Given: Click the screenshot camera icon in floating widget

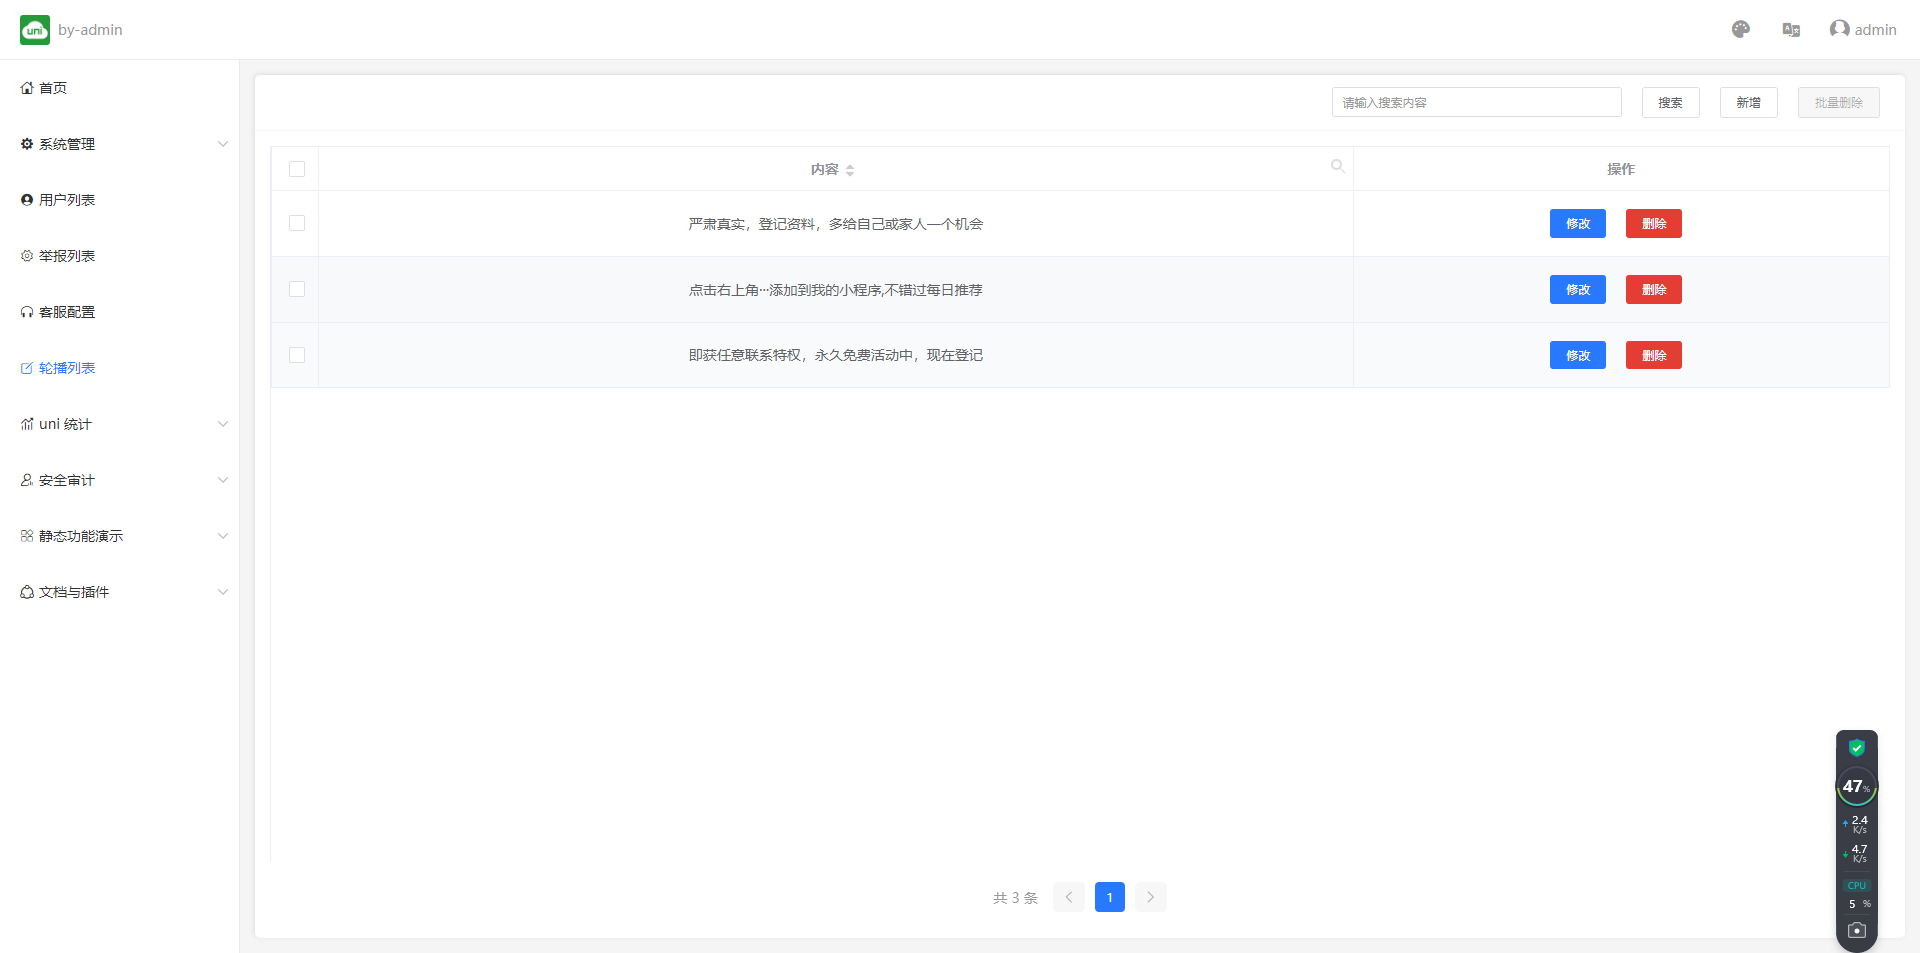Looking at the screenshot, I should [x=1857, y=930].
